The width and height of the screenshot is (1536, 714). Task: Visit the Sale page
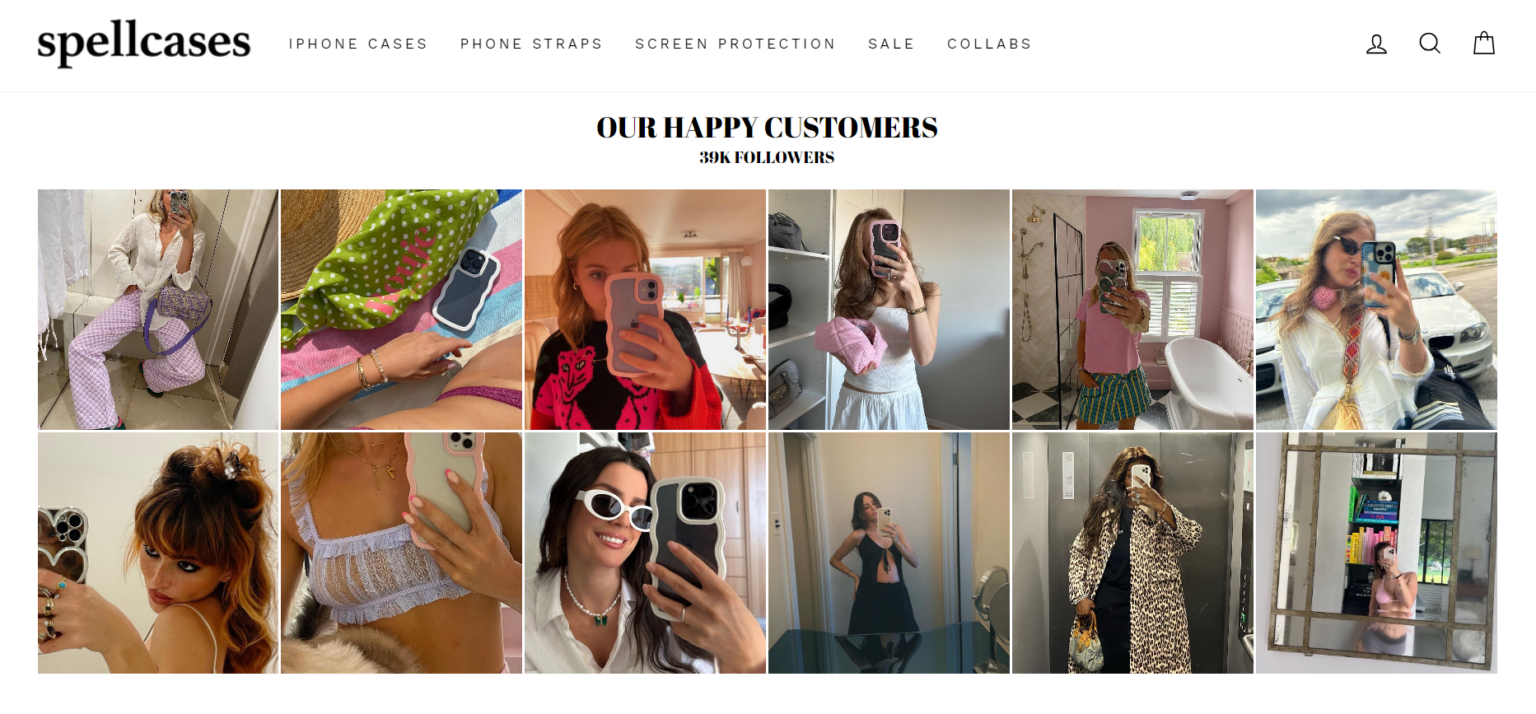[x=892, y=44]
